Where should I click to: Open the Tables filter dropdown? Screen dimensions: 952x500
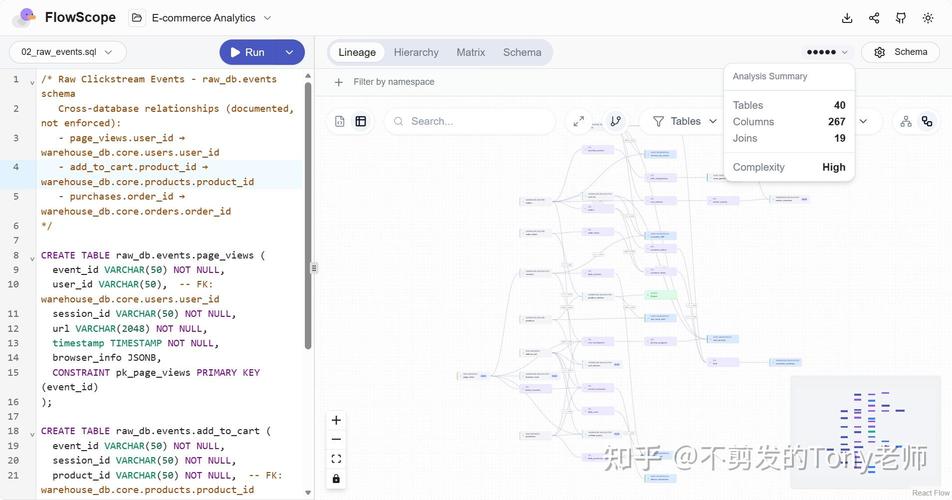coord(685,121)
